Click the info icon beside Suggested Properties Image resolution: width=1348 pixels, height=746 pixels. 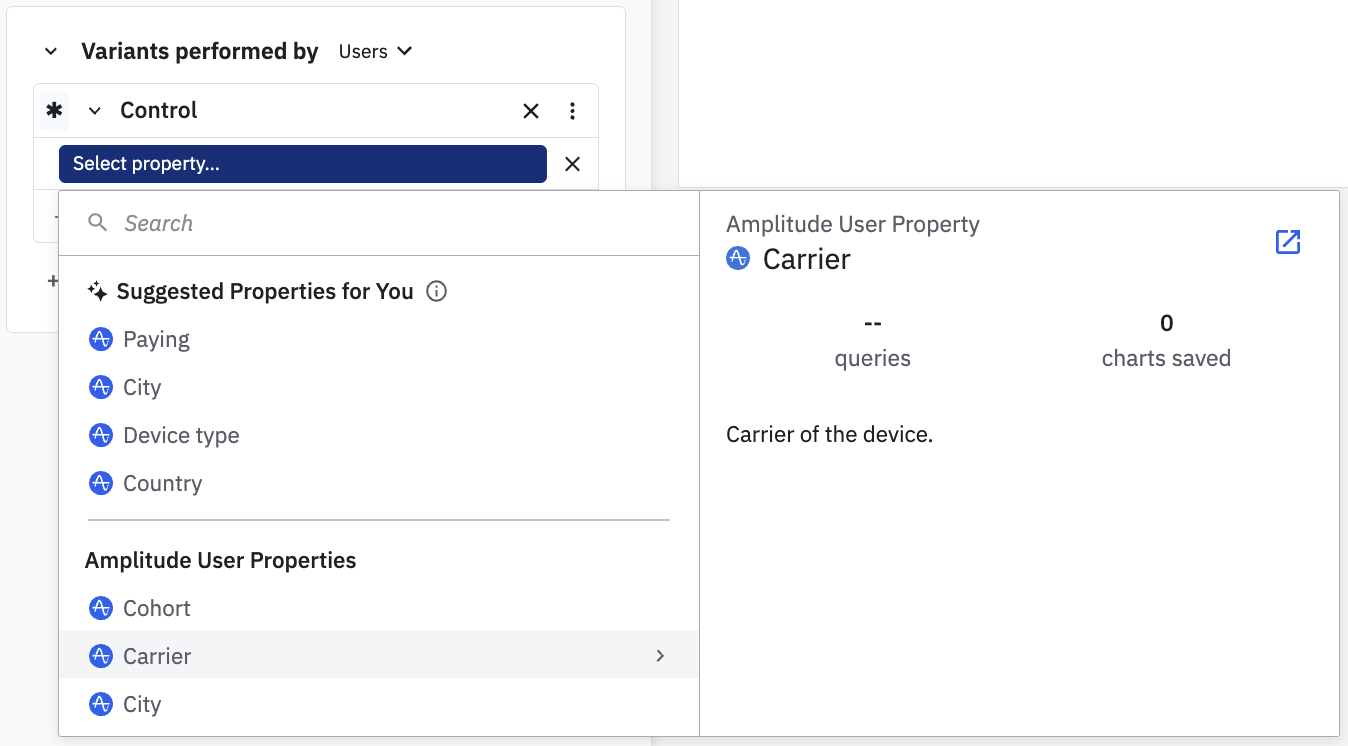click(x=436, y=291)
